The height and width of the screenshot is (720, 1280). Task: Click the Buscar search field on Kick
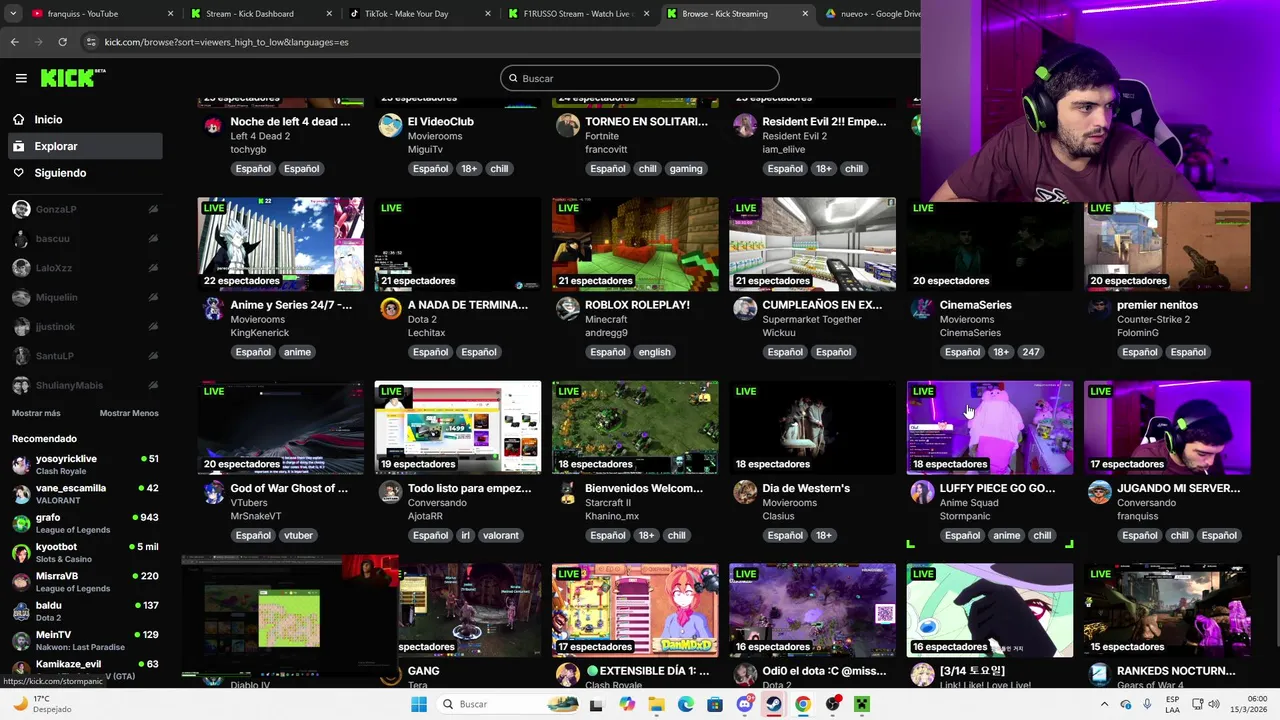pos(640,78)
